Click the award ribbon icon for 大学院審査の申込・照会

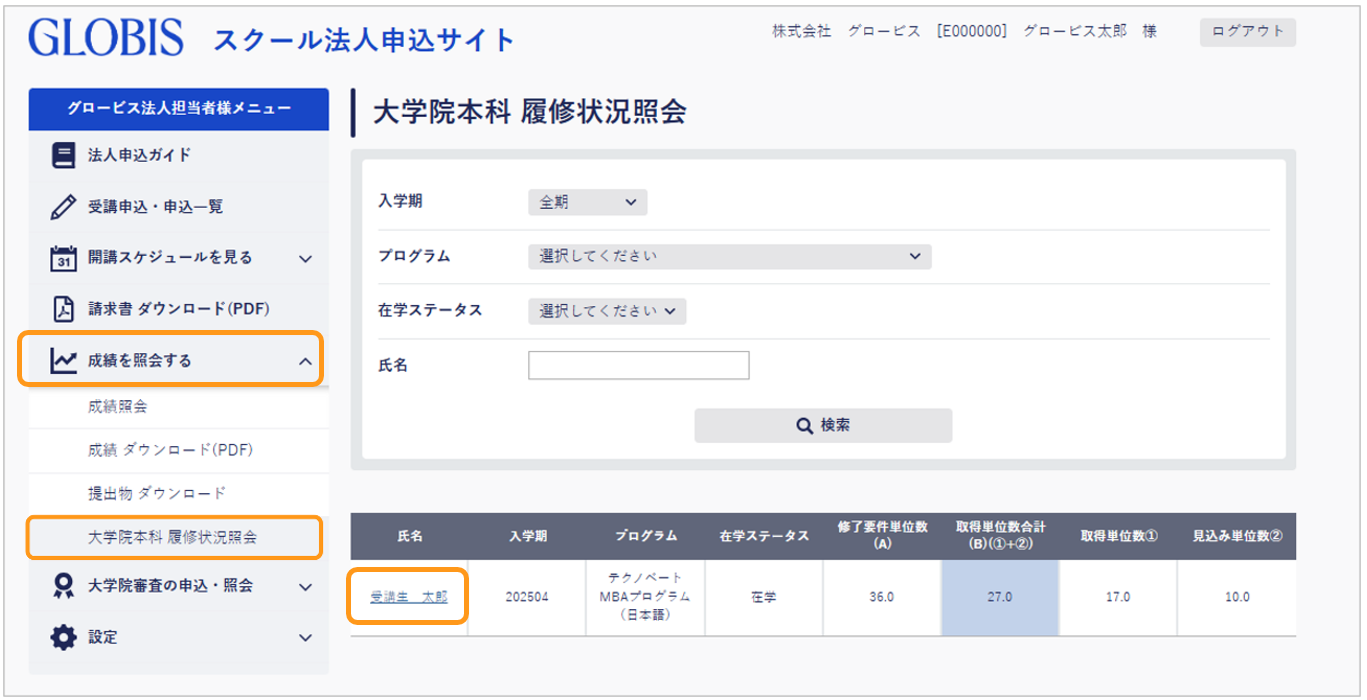[63, 587]
